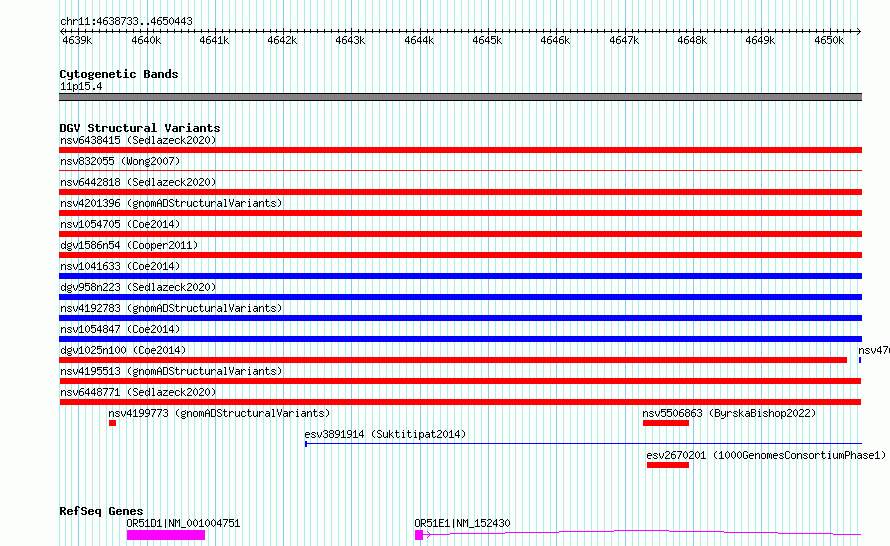
Task: Click the 11p15.4 band label
Action: click(x=81, y=87)
